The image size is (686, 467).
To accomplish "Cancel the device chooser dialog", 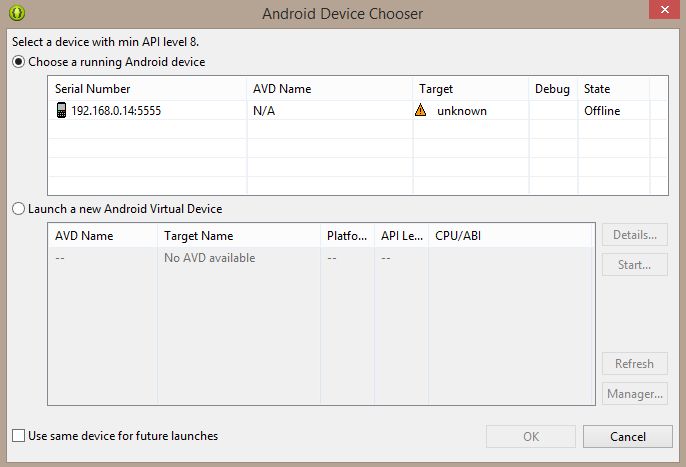I will coord(628,436).
